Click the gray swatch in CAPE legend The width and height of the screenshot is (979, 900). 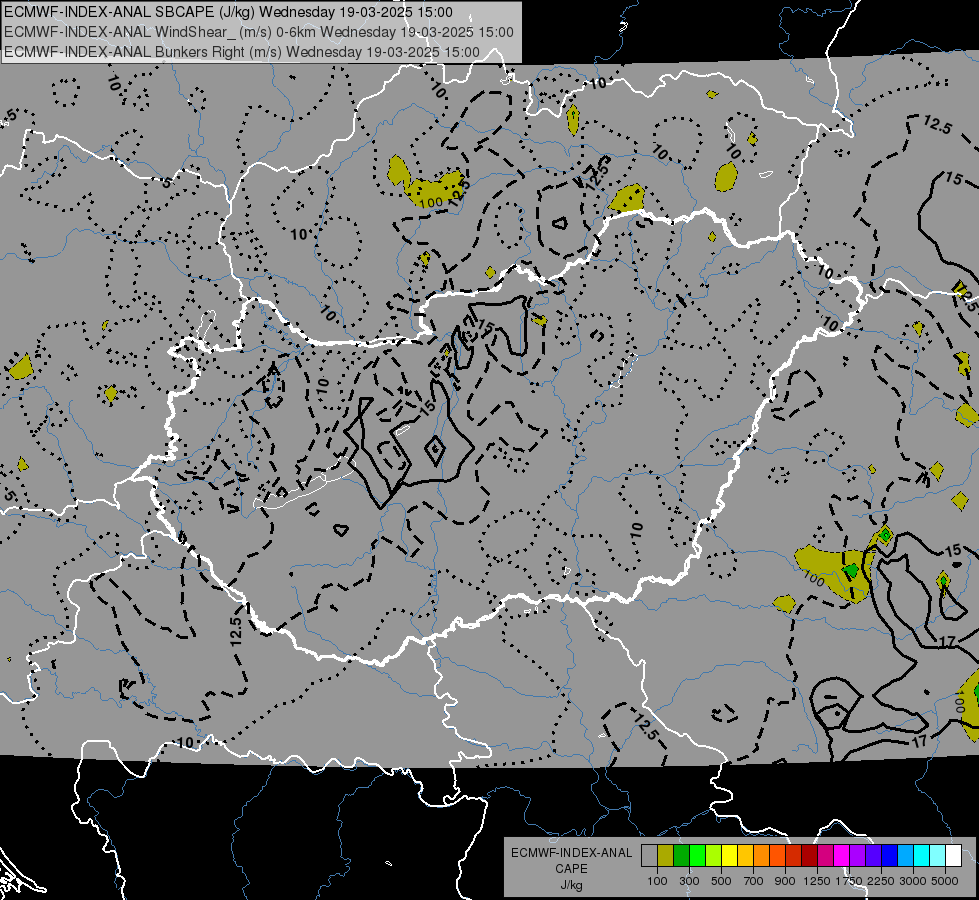[649, 856]
